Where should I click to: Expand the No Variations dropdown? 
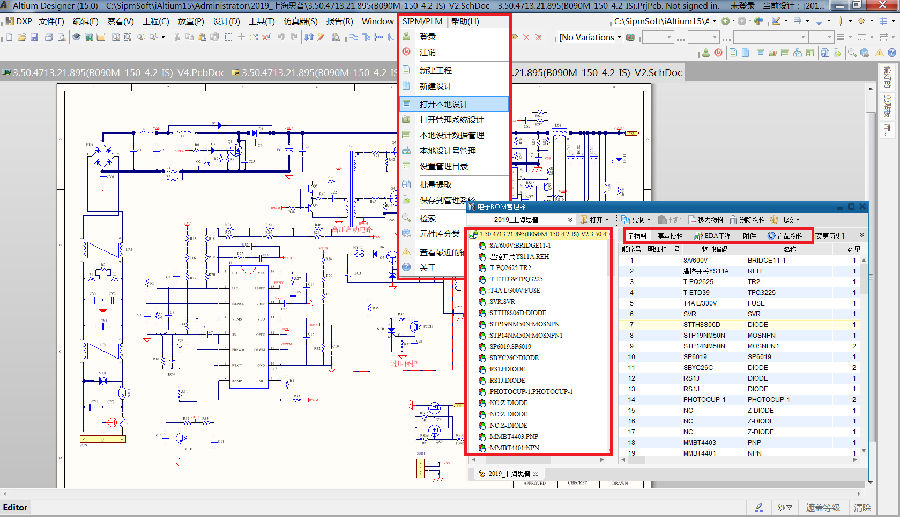click(619, 38)
